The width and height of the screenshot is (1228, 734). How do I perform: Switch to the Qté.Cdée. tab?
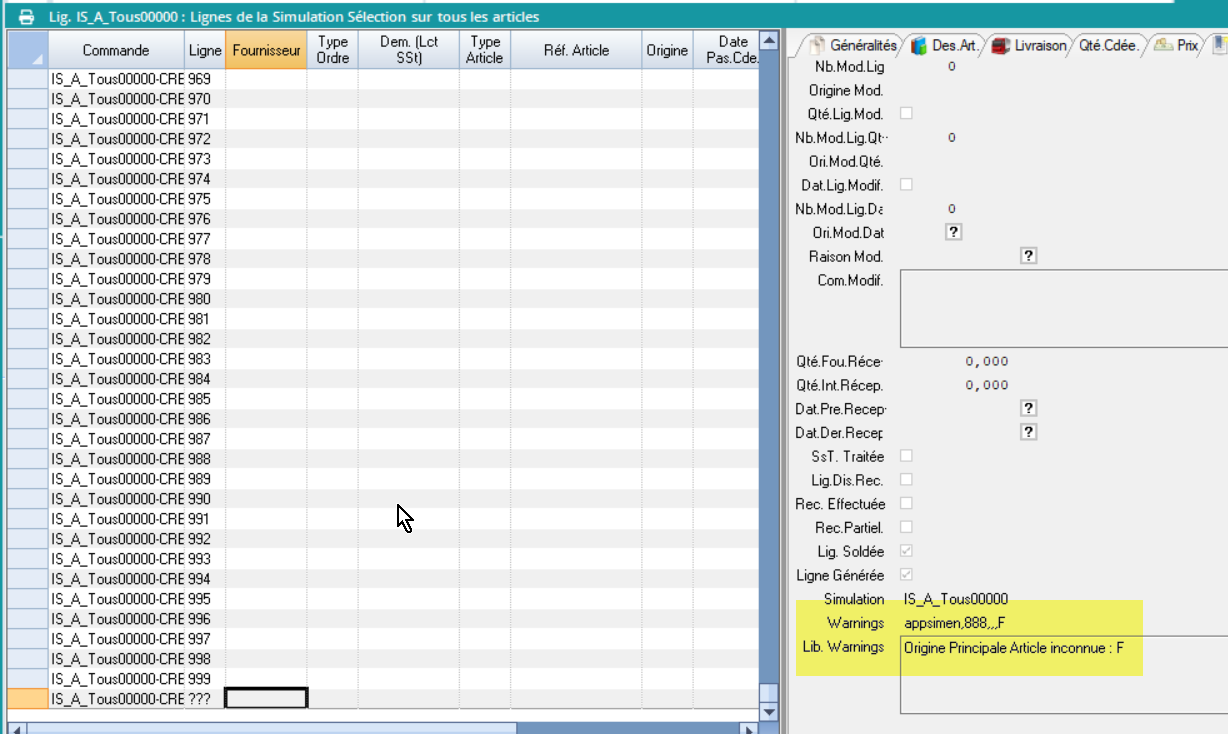(x=1110, y=46)
